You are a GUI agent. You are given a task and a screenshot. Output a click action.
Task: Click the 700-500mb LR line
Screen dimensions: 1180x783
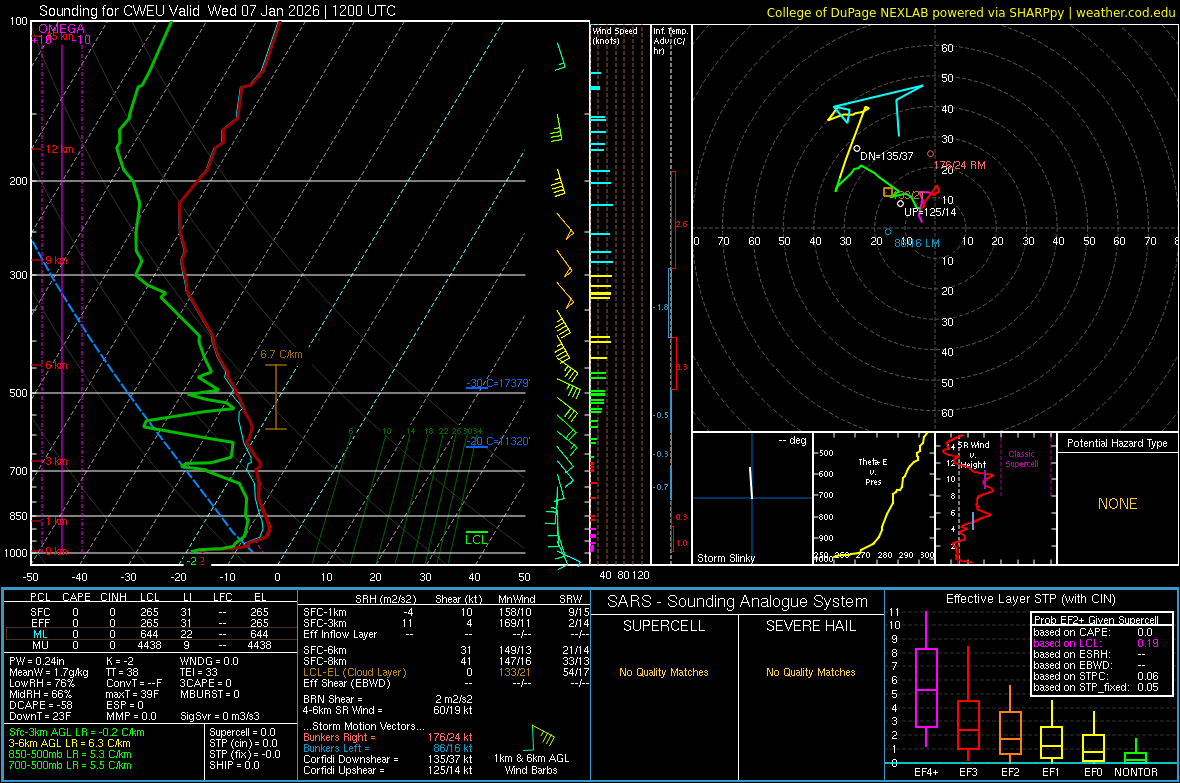click(x=70, y=765)
